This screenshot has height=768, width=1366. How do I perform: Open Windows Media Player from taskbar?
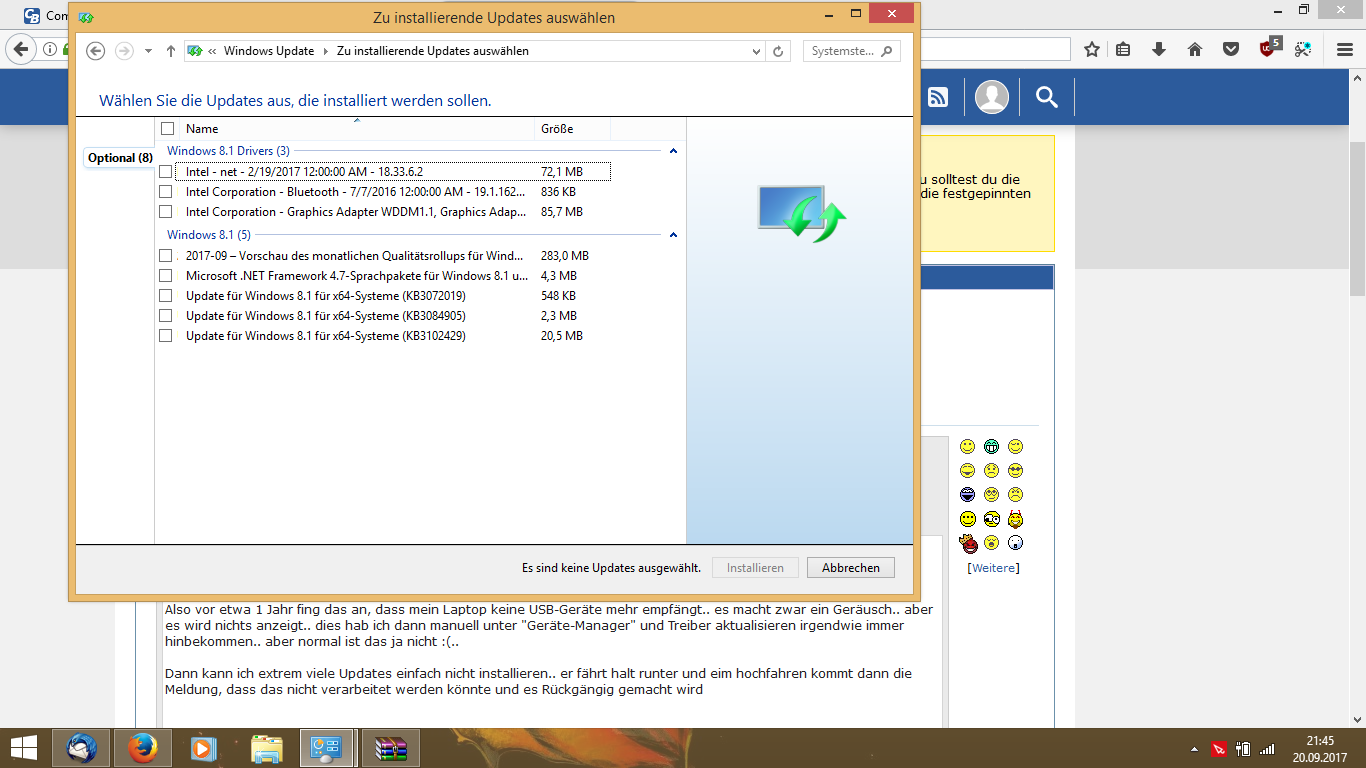204,748
